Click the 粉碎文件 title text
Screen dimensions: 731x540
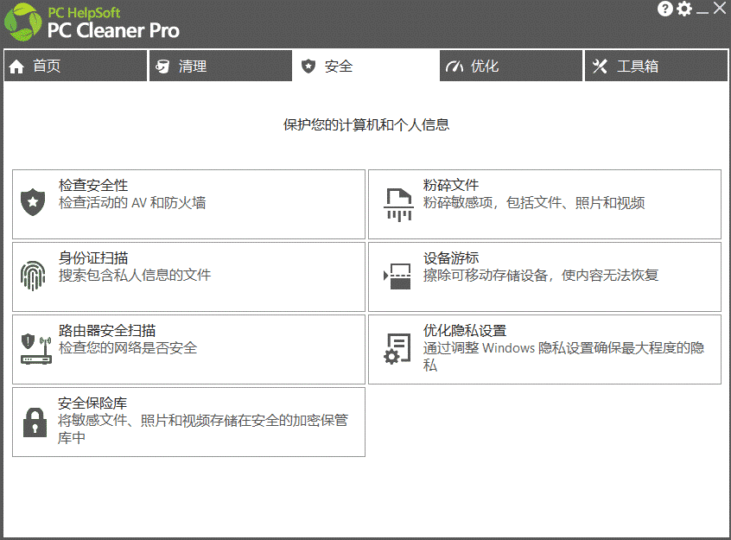451,186
